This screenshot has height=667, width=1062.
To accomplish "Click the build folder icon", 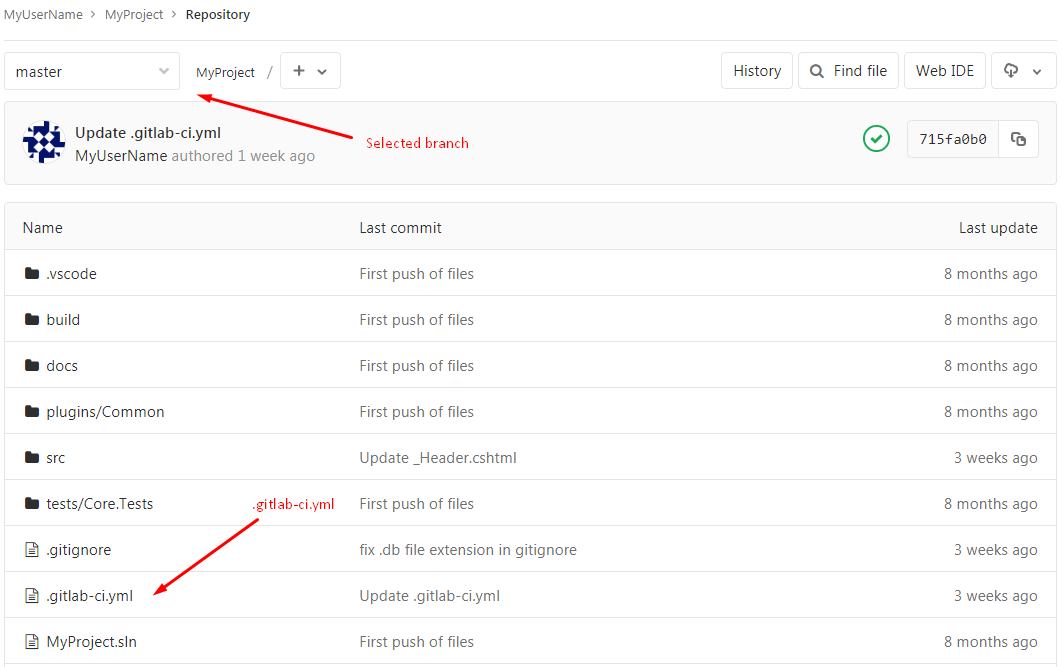I will [32, 320].
